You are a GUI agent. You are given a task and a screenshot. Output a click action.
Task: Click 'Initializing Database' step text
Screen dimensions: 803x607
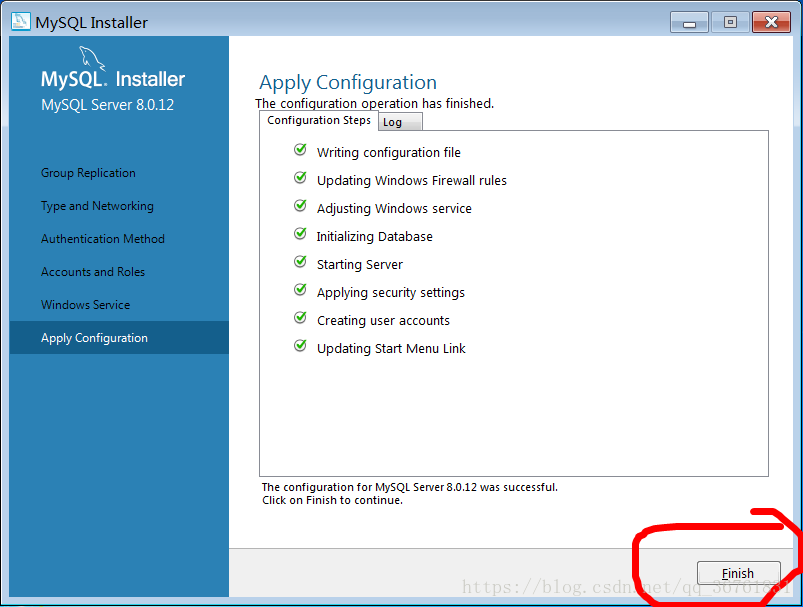pos(374,237)
